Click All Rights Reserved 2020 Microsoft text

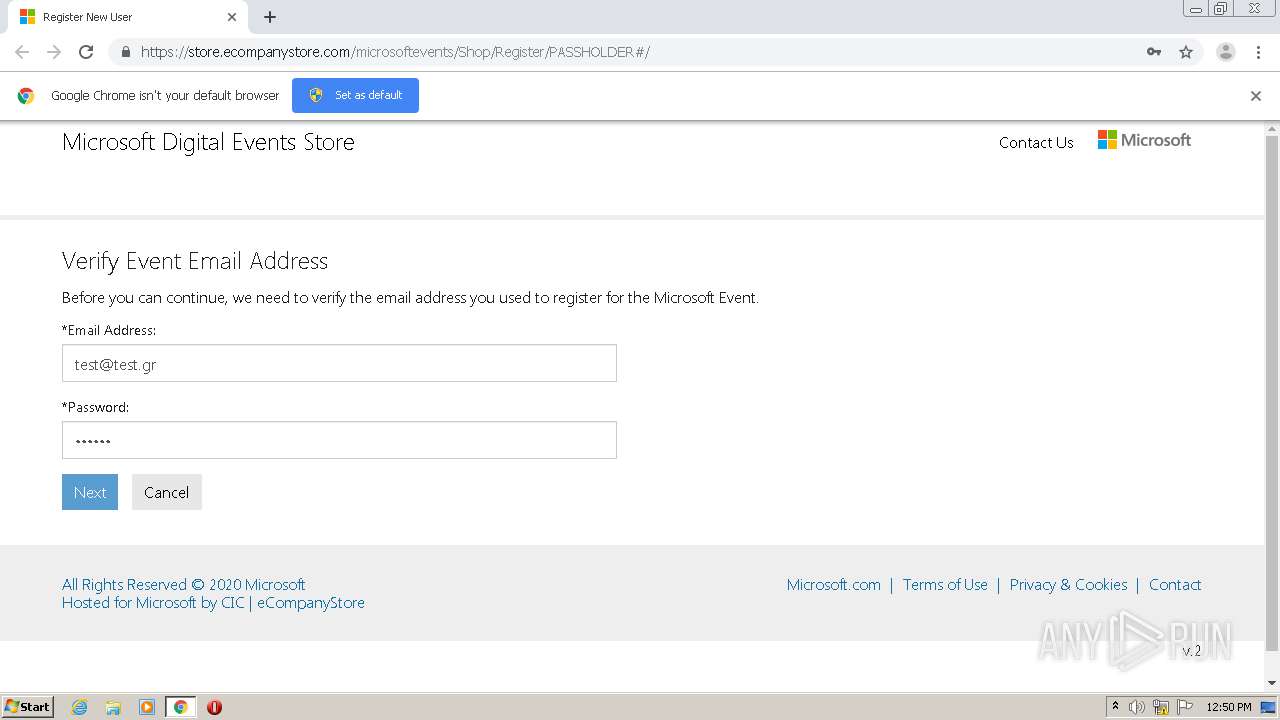(x=183, y=585)
